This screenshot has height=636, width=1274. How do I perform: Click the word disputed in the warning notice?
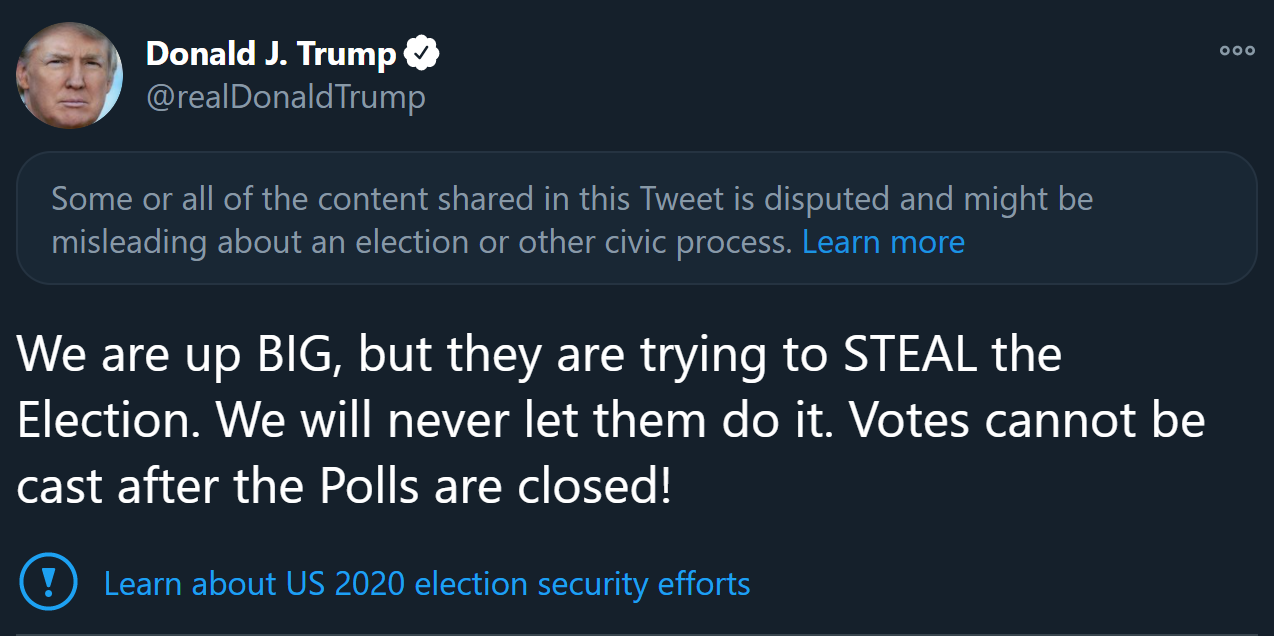826,199
